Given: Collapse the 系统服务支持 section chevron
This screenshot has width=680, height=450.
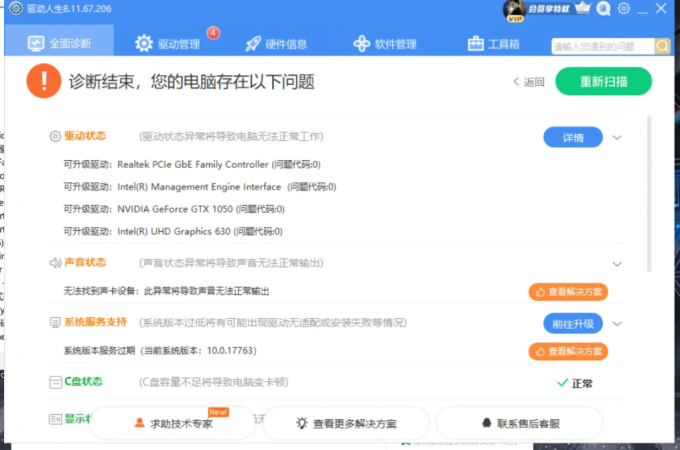Looking at the screenshot, I should (617, 323).
